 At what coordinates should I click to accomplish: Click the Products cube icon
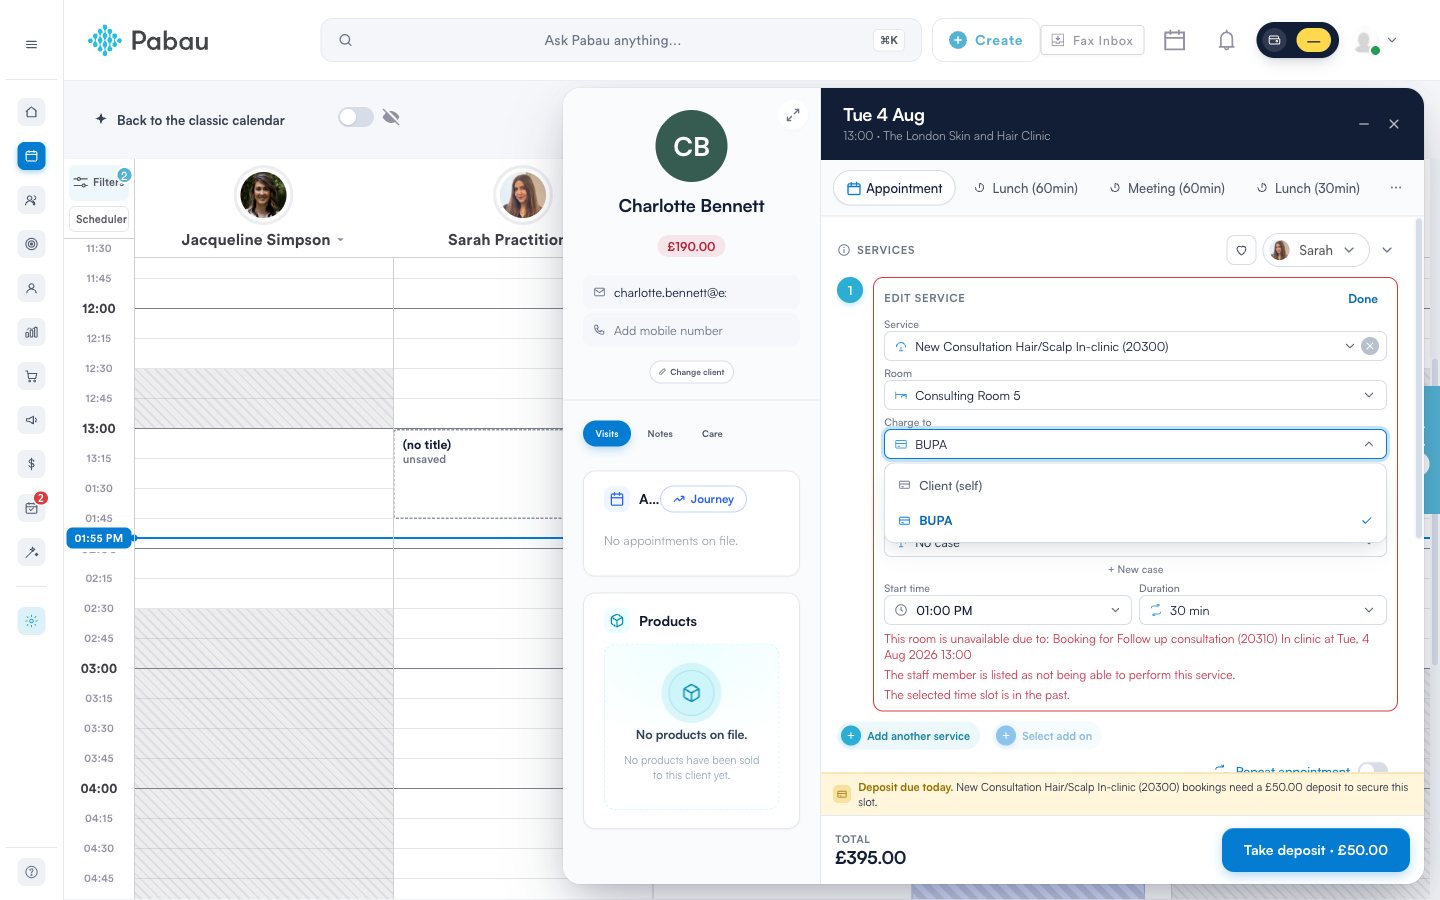[x=617, y=621]
